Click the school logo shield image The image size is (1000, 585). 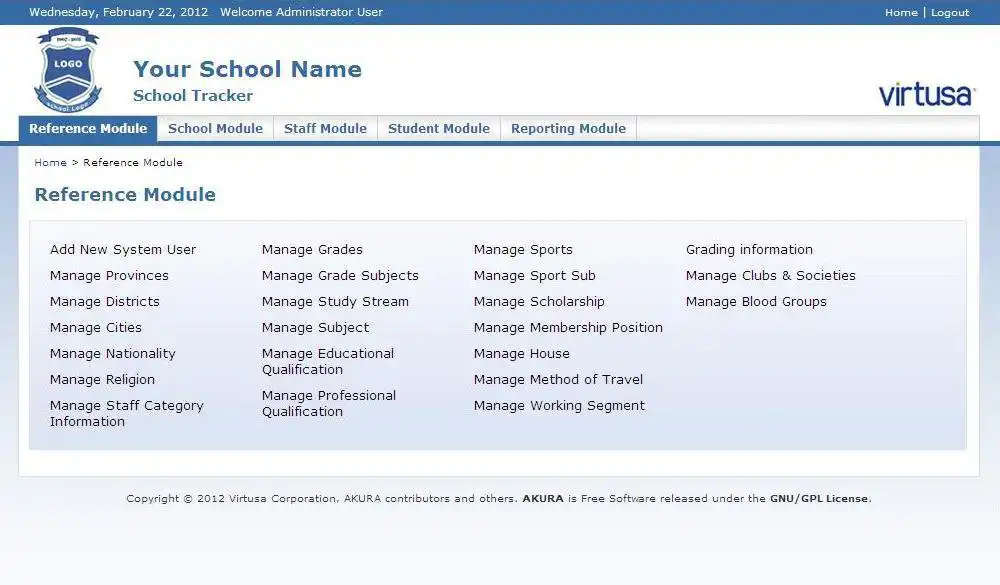click(x=68, y=69)
